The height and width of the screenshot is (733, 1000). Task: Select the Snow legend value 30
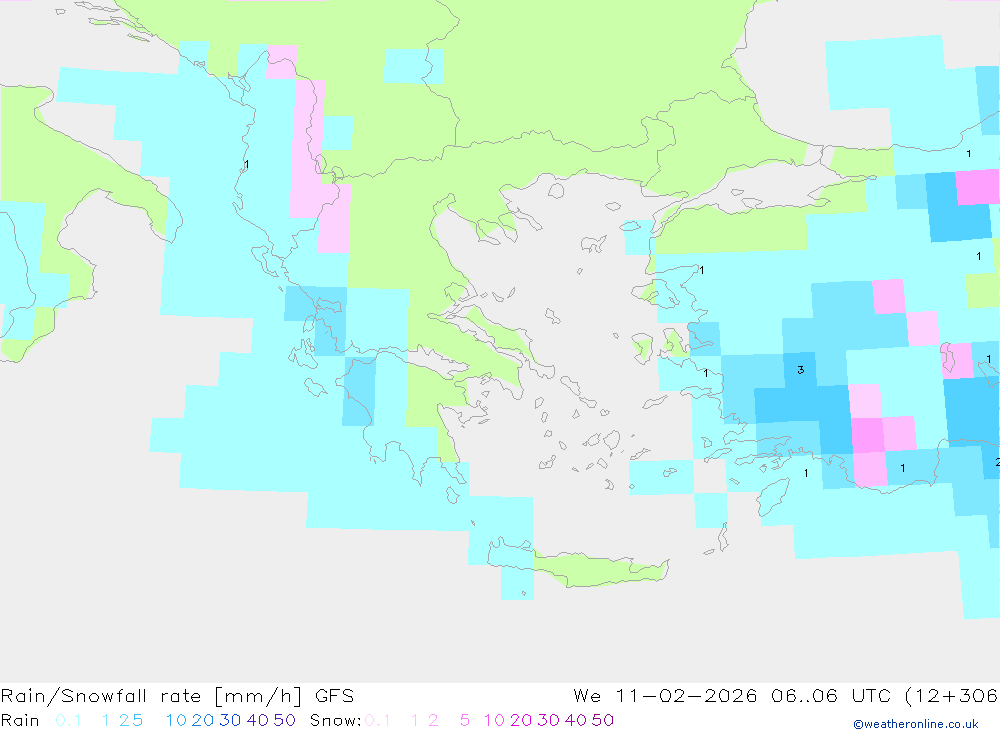548,720
